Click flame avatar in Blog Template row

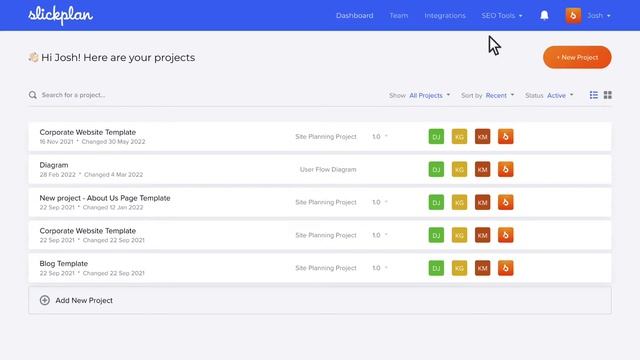tap(505, 268)
